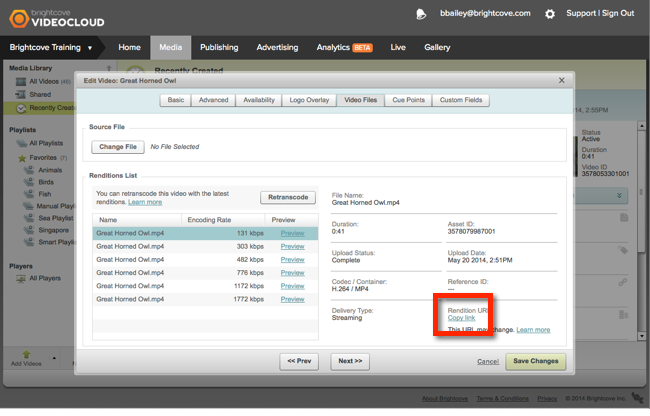
Task: Go to the Home menu
Action: [x=129, y=48]
